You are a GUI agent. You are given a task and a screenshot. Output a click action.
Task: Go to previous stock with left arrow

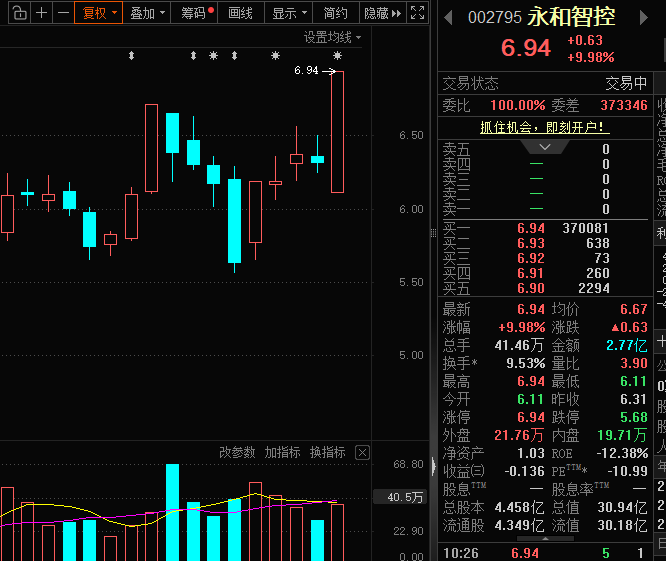tap(447, 18)
